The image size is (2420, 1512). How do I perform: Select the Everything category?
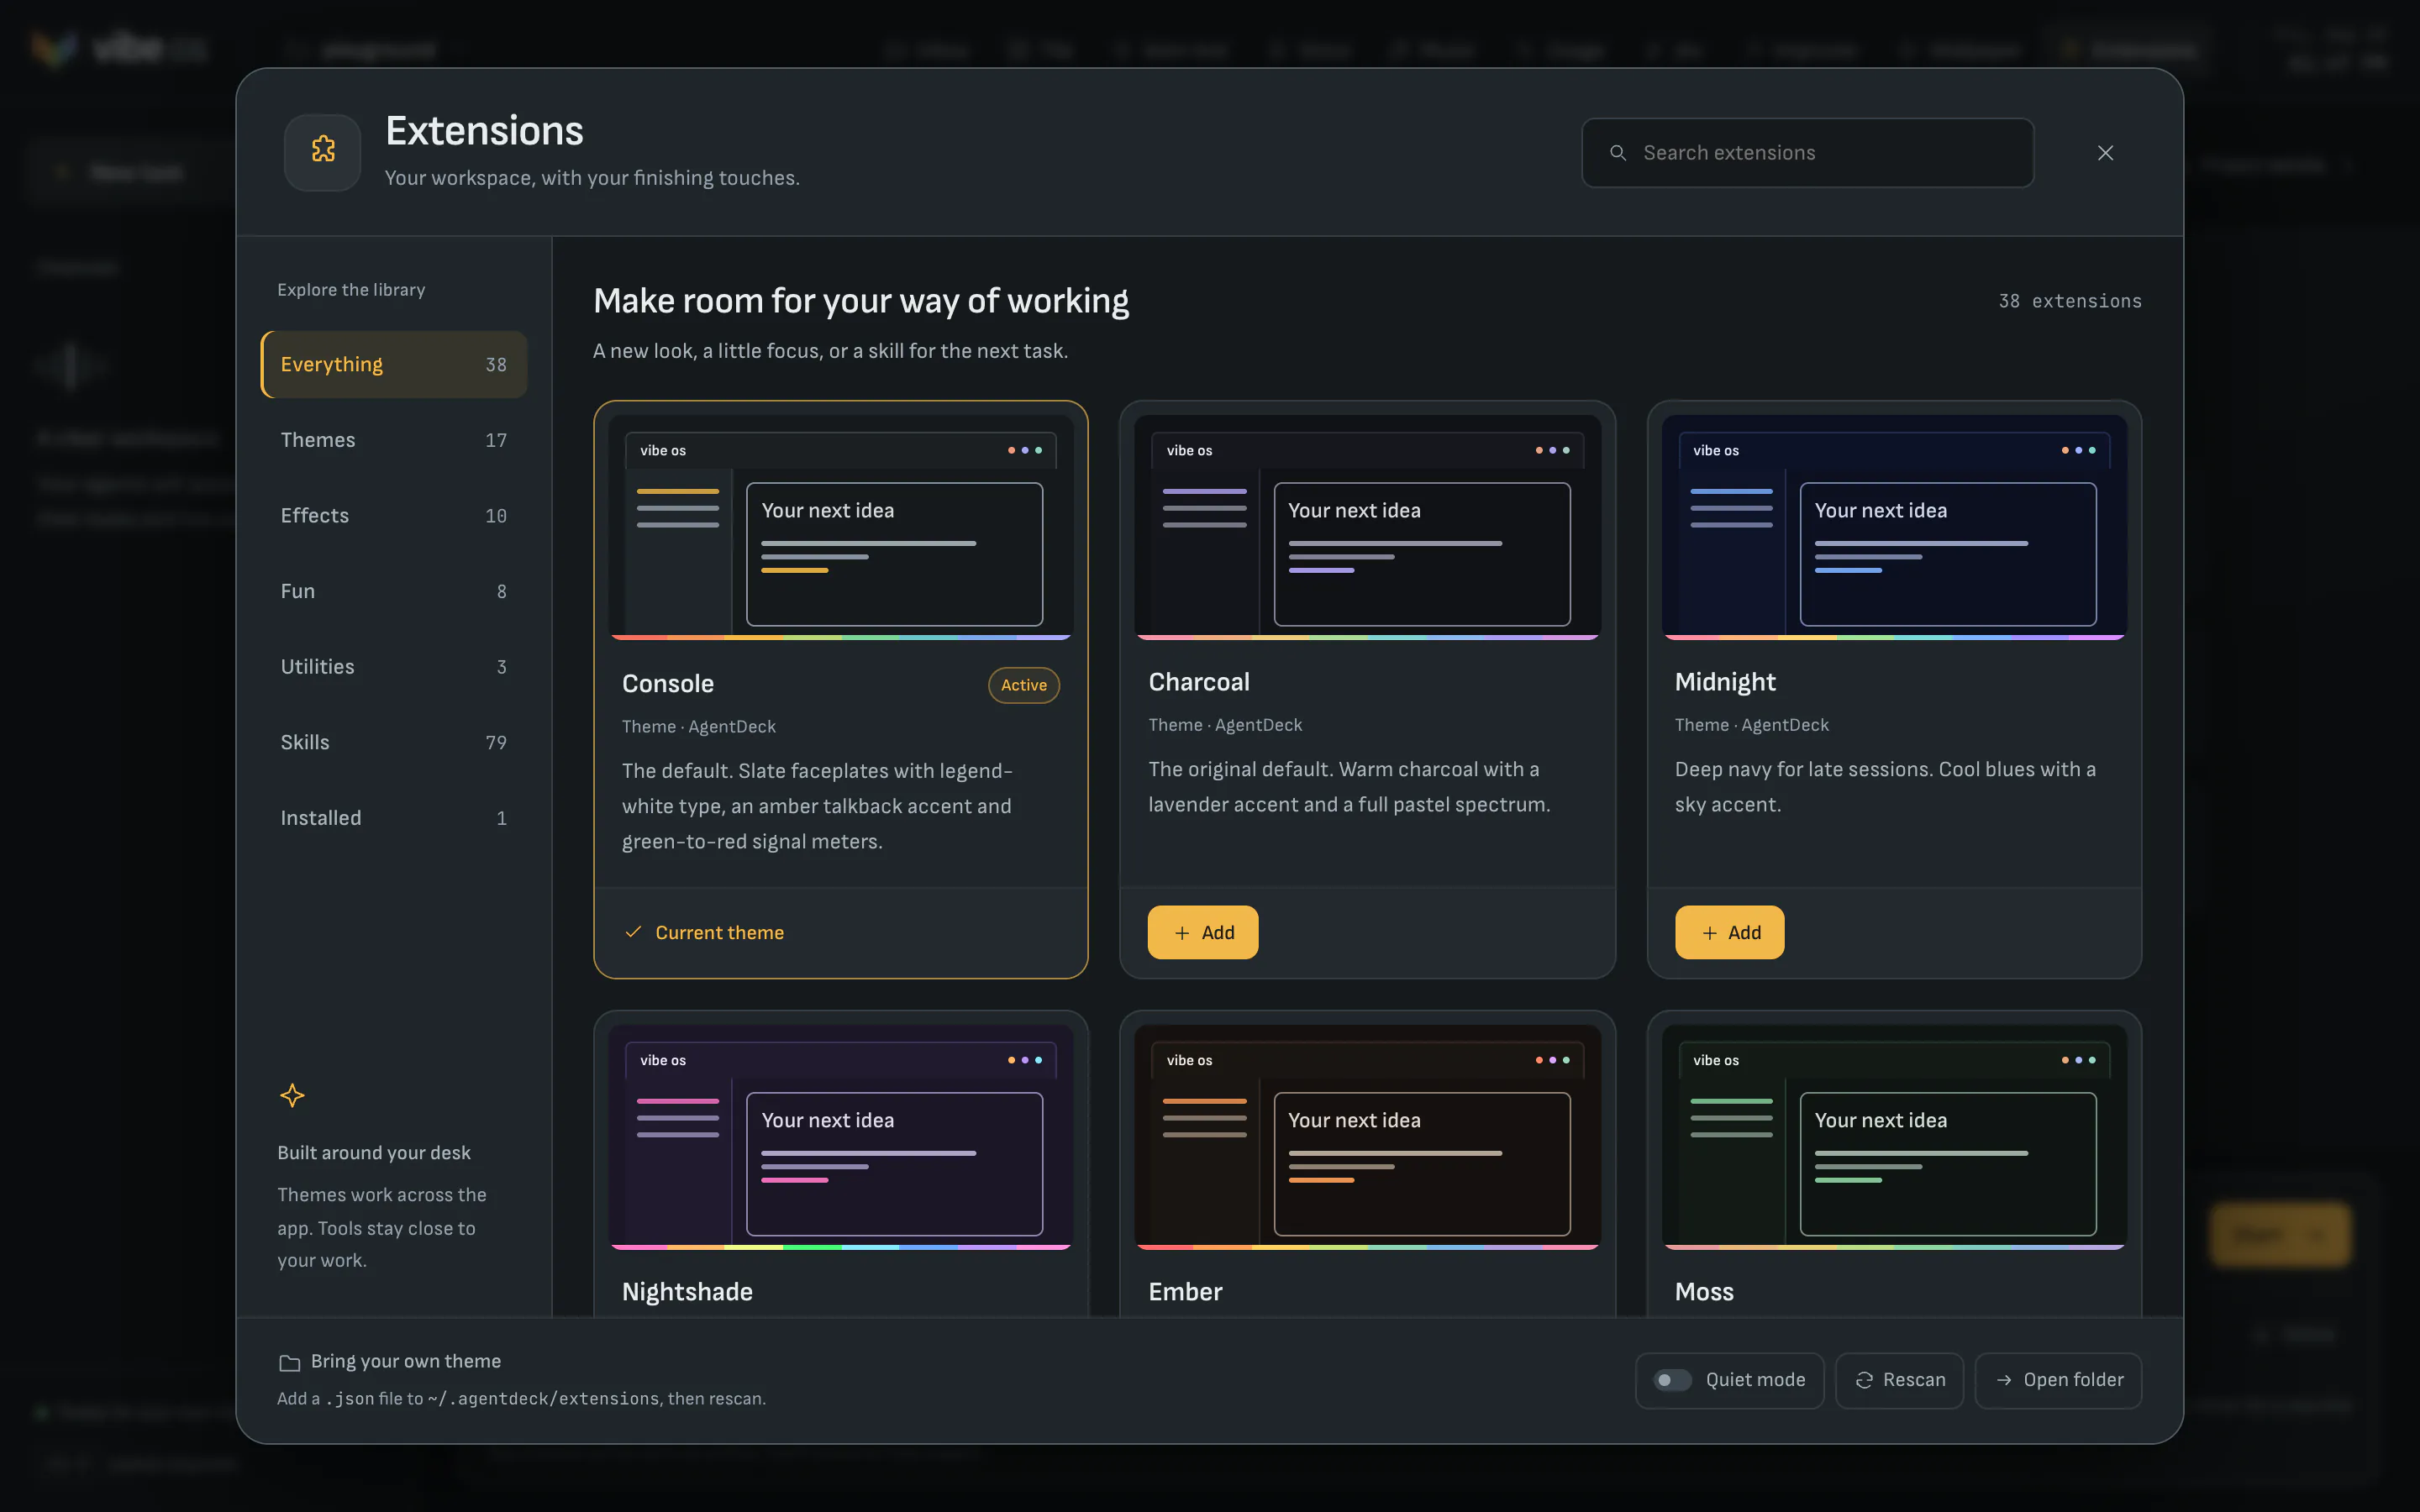pyautogui.click(x=394, y=364)
